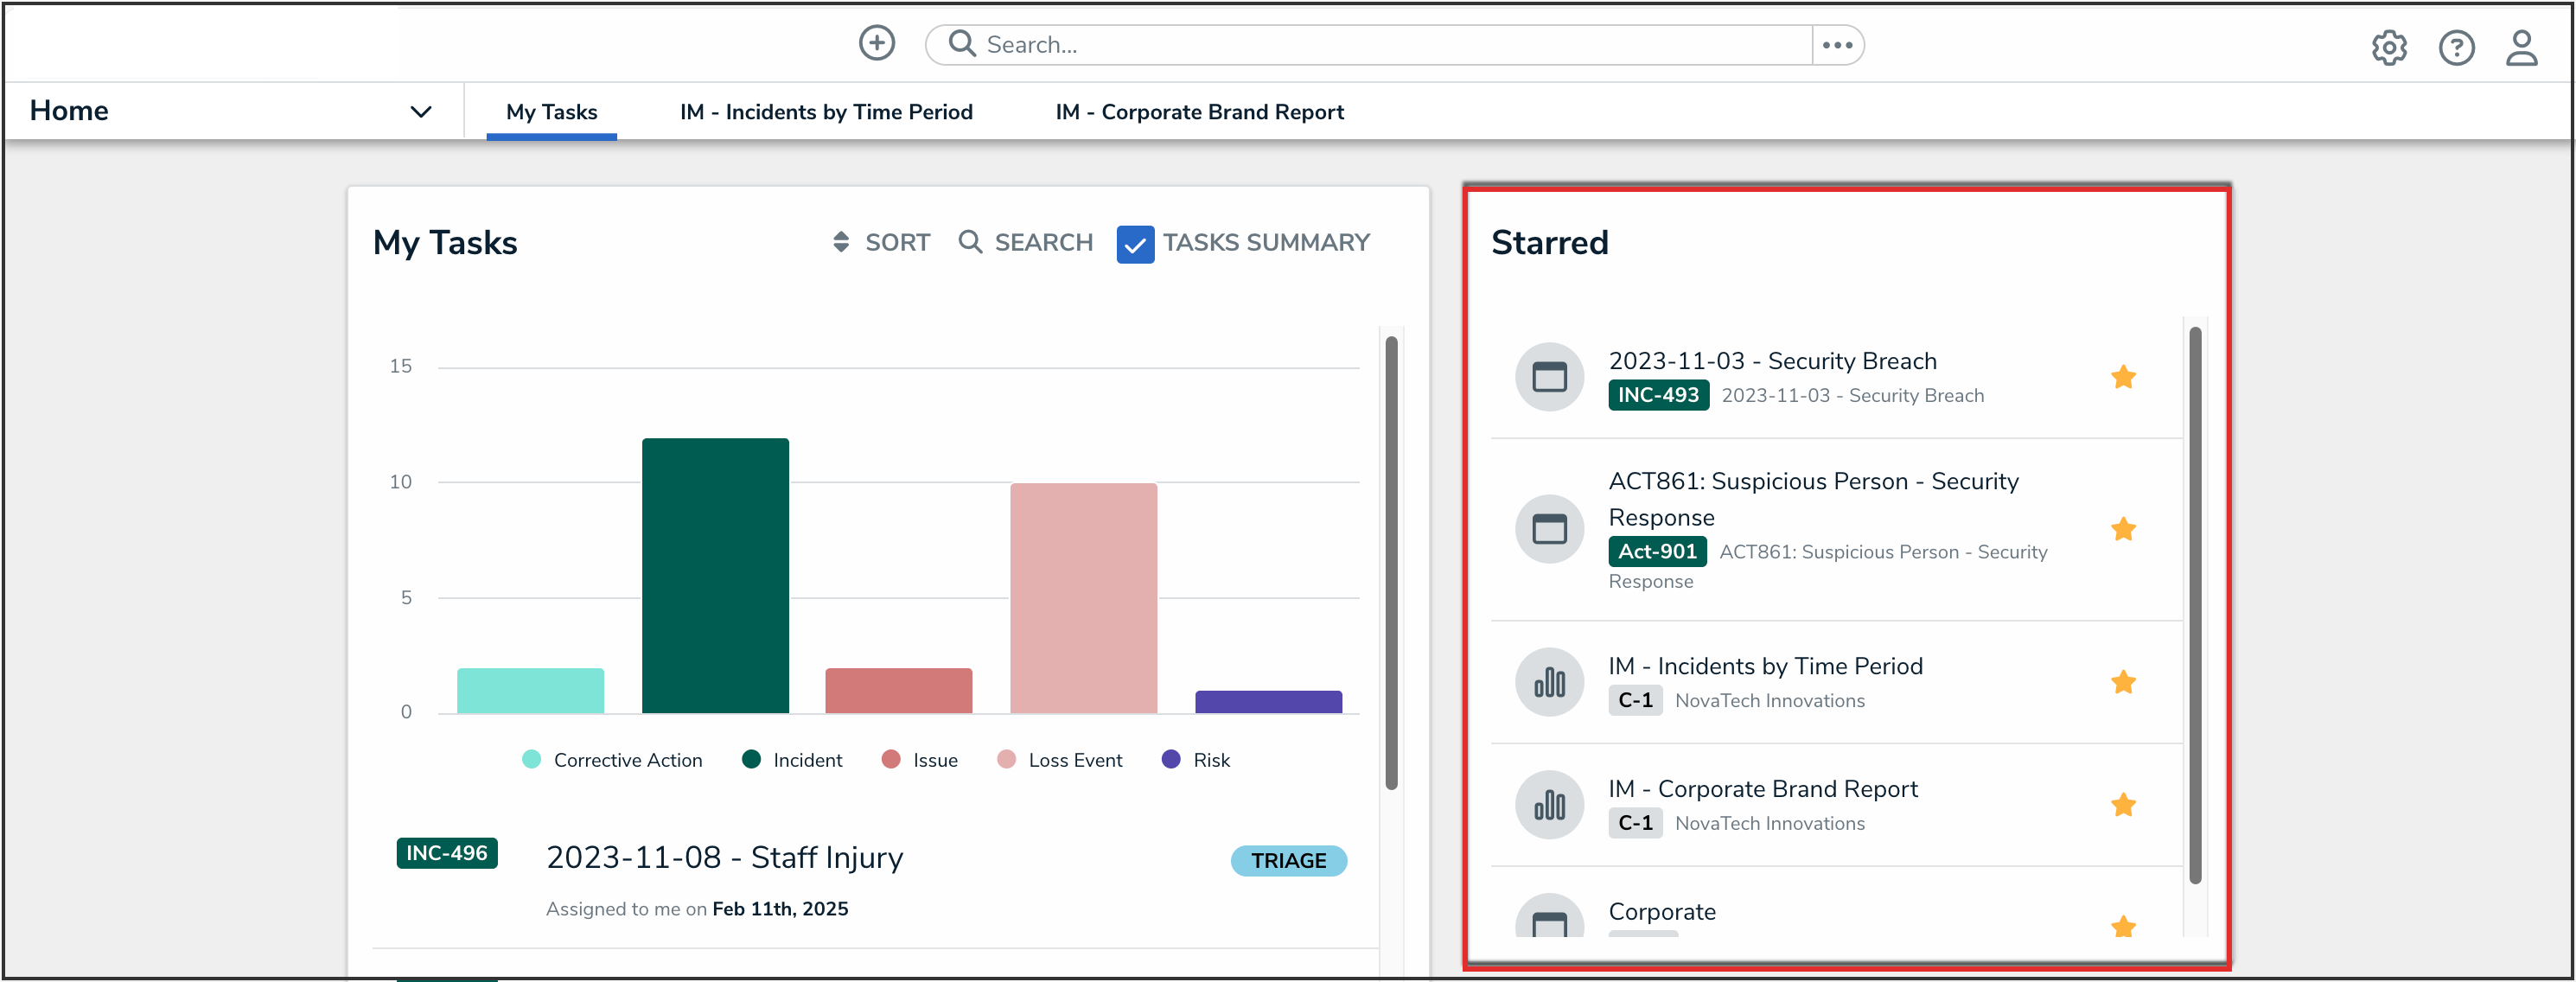Click inside the top Search field
The image size is (2576, 982).
pyautogui.click(x=1380, y=45)
